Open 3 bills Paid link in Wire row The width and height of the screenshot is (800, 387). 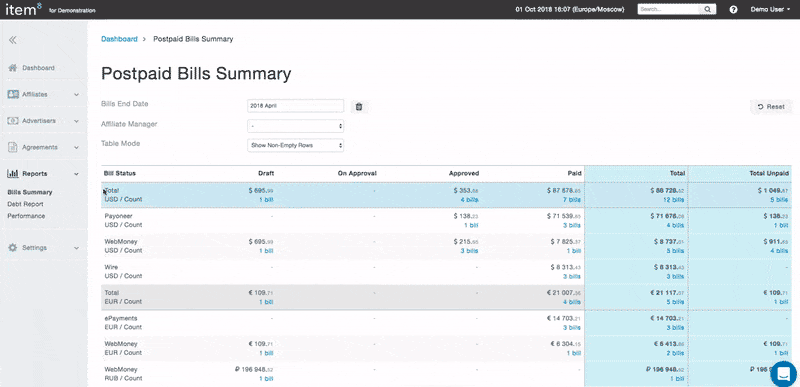click(571, 276)
